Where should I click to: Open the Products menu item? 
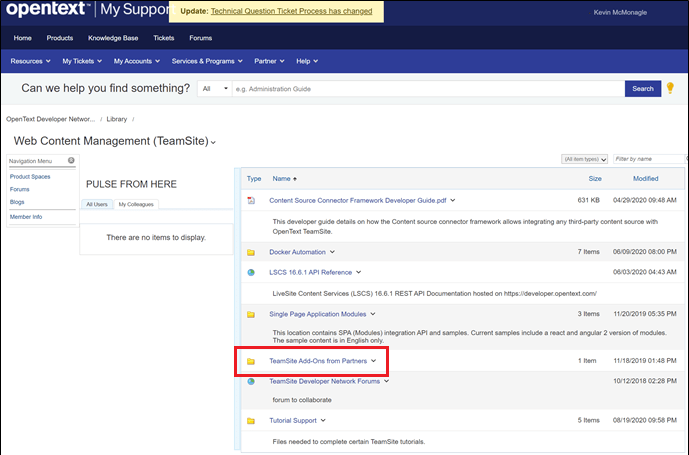pos(60,38)
